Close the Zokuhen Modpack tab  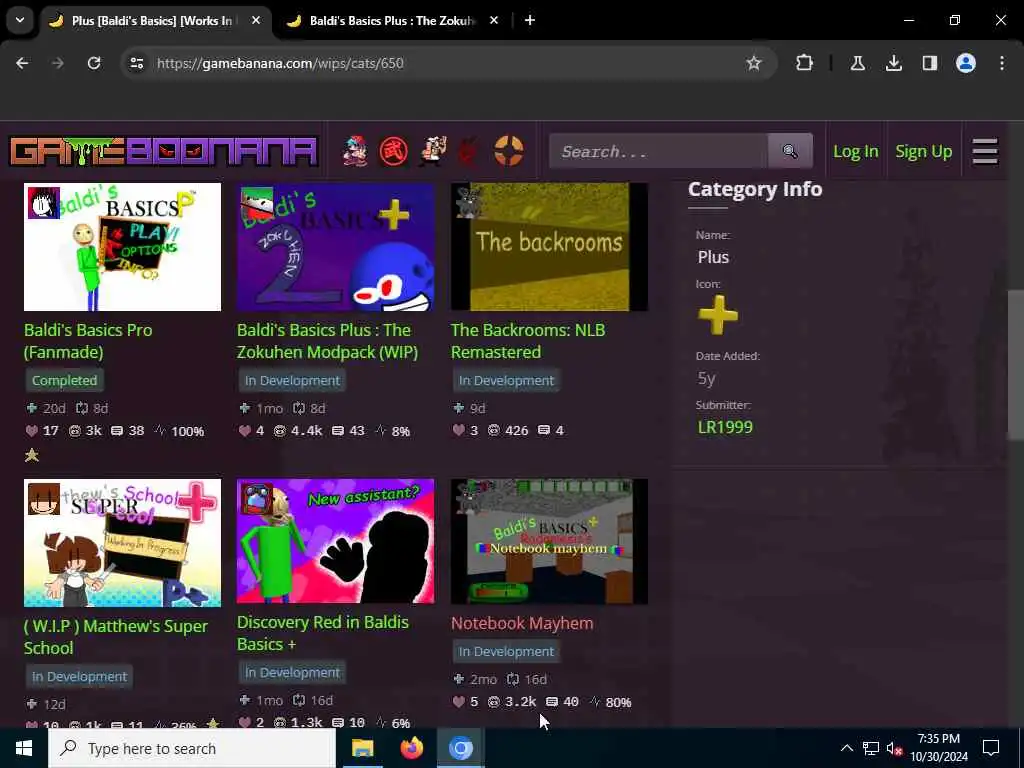pyautogui.click(x=494, y=20)
